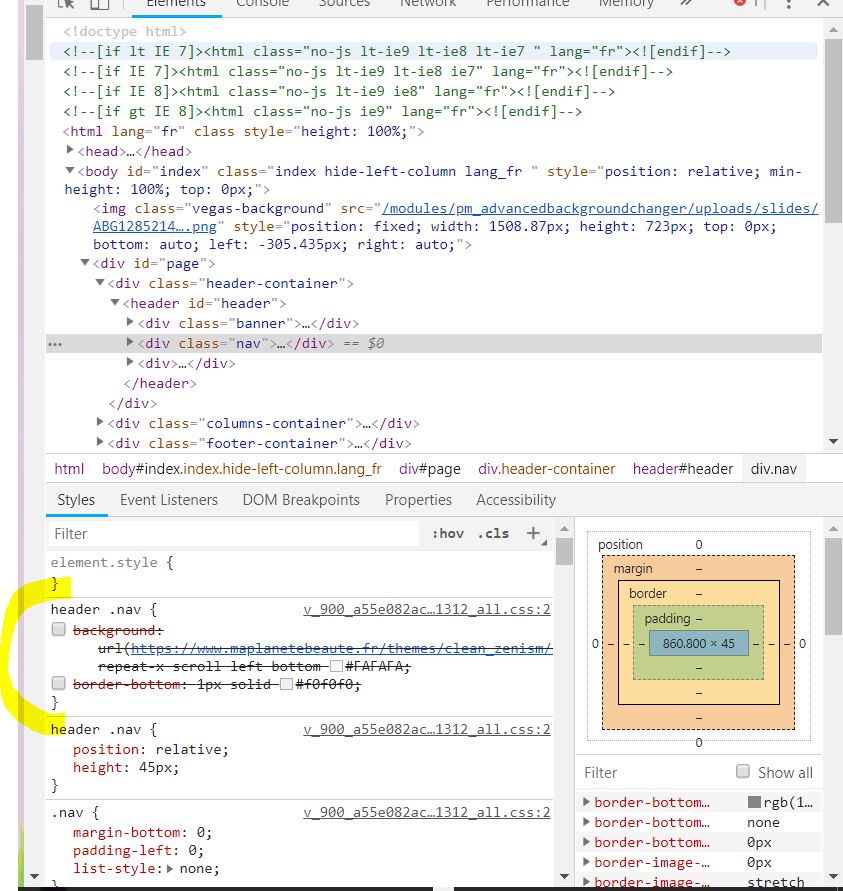Click the Styles pane scroll-up arrow

click(564, 528)
